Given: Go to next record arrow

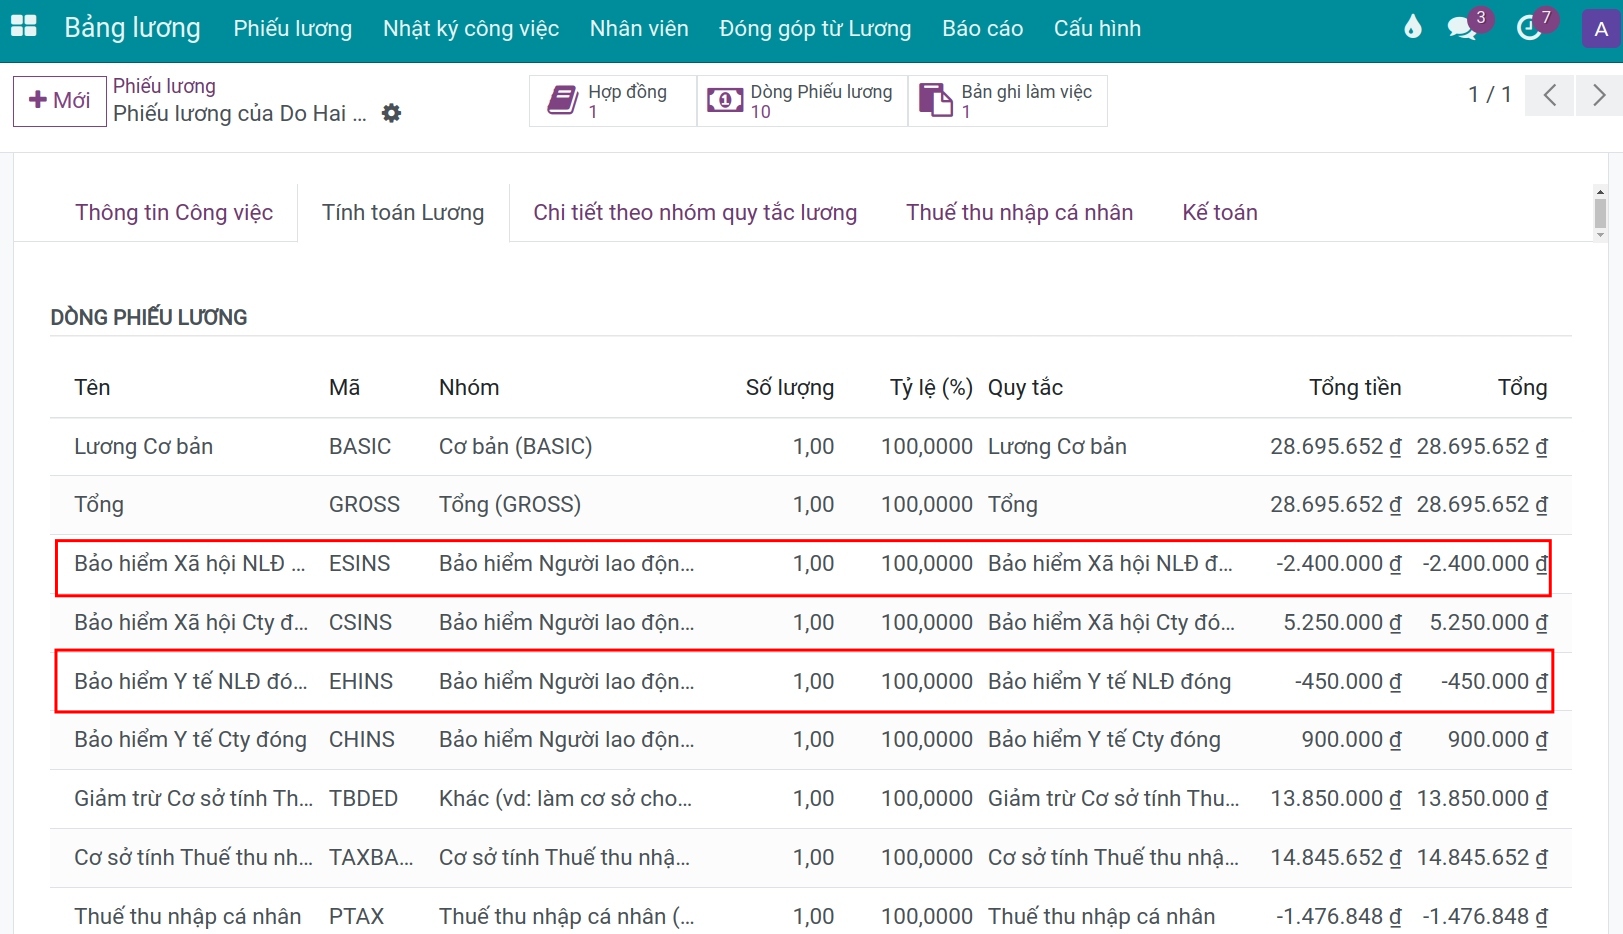Looking at the screenshot, I should coord(1598,95).
